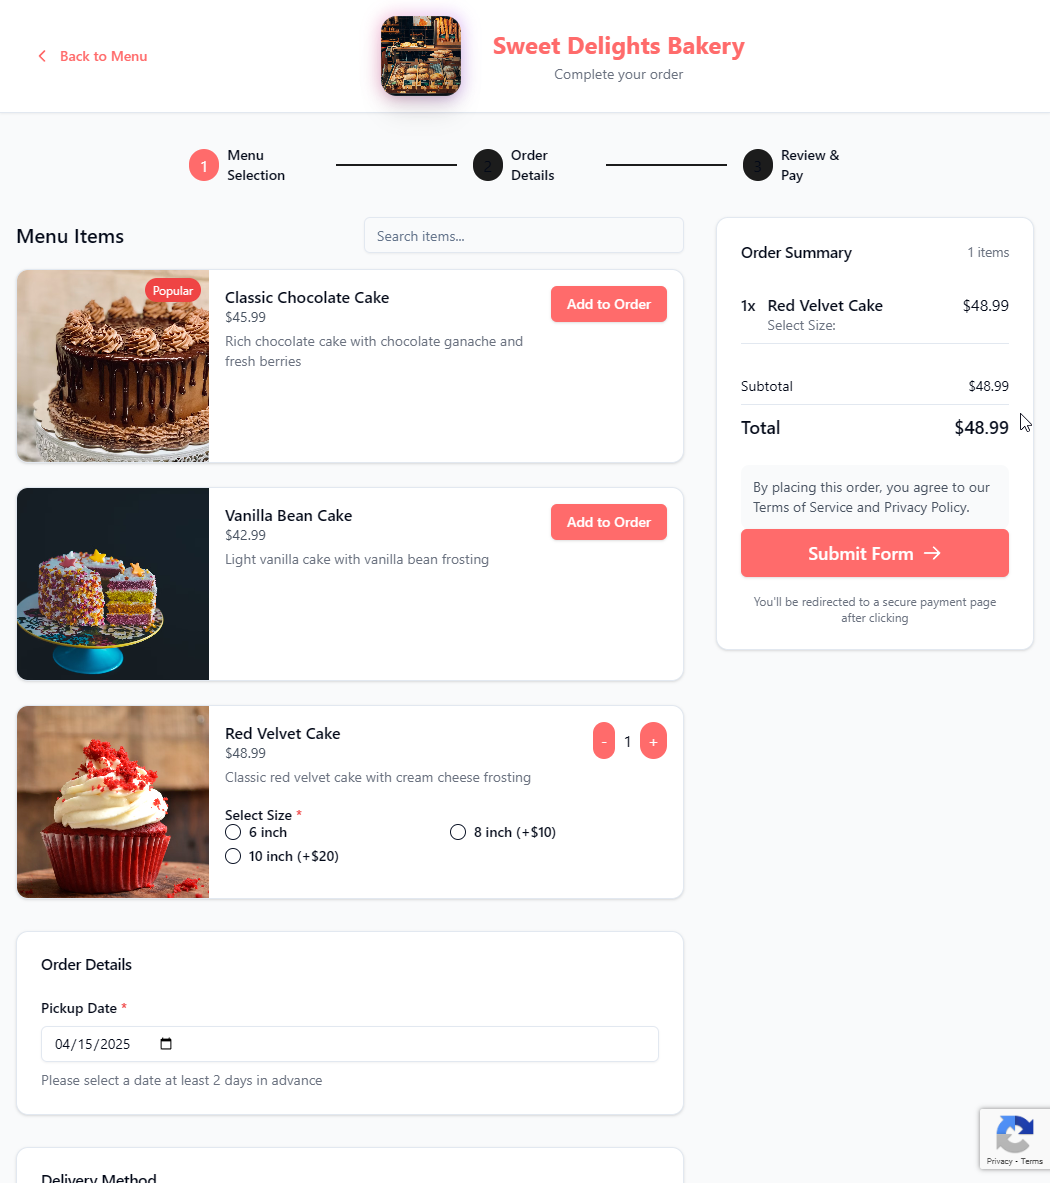Add Classic Chocolate Cake to order
The width and height of the screenshot is (1050, 1183).
click(x=609, y=304)
